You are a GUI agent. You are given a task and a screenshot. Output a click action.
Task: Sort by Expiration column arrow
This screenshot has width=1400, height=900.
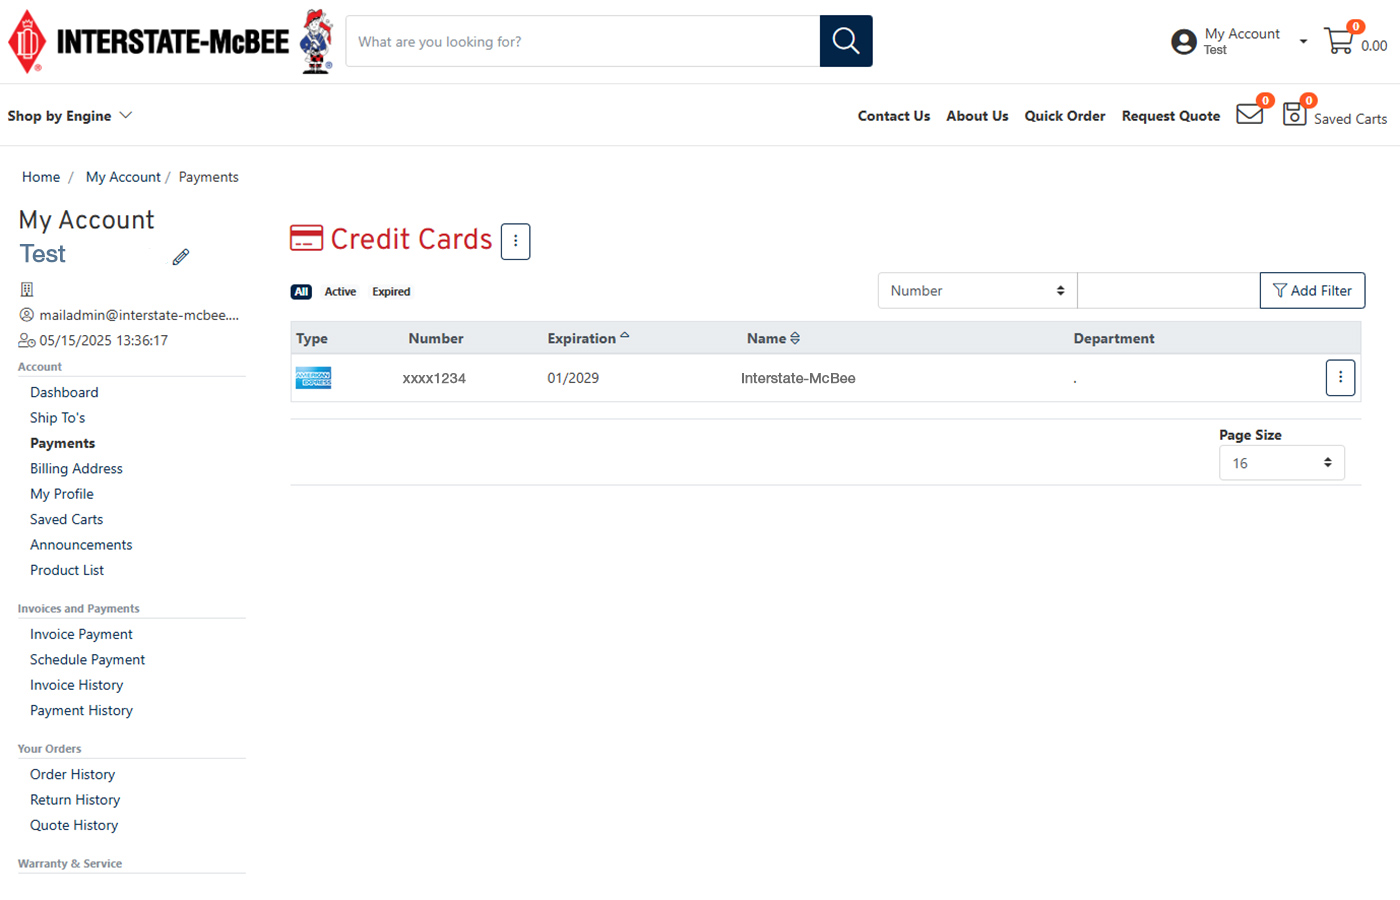(x=625, y=337)
